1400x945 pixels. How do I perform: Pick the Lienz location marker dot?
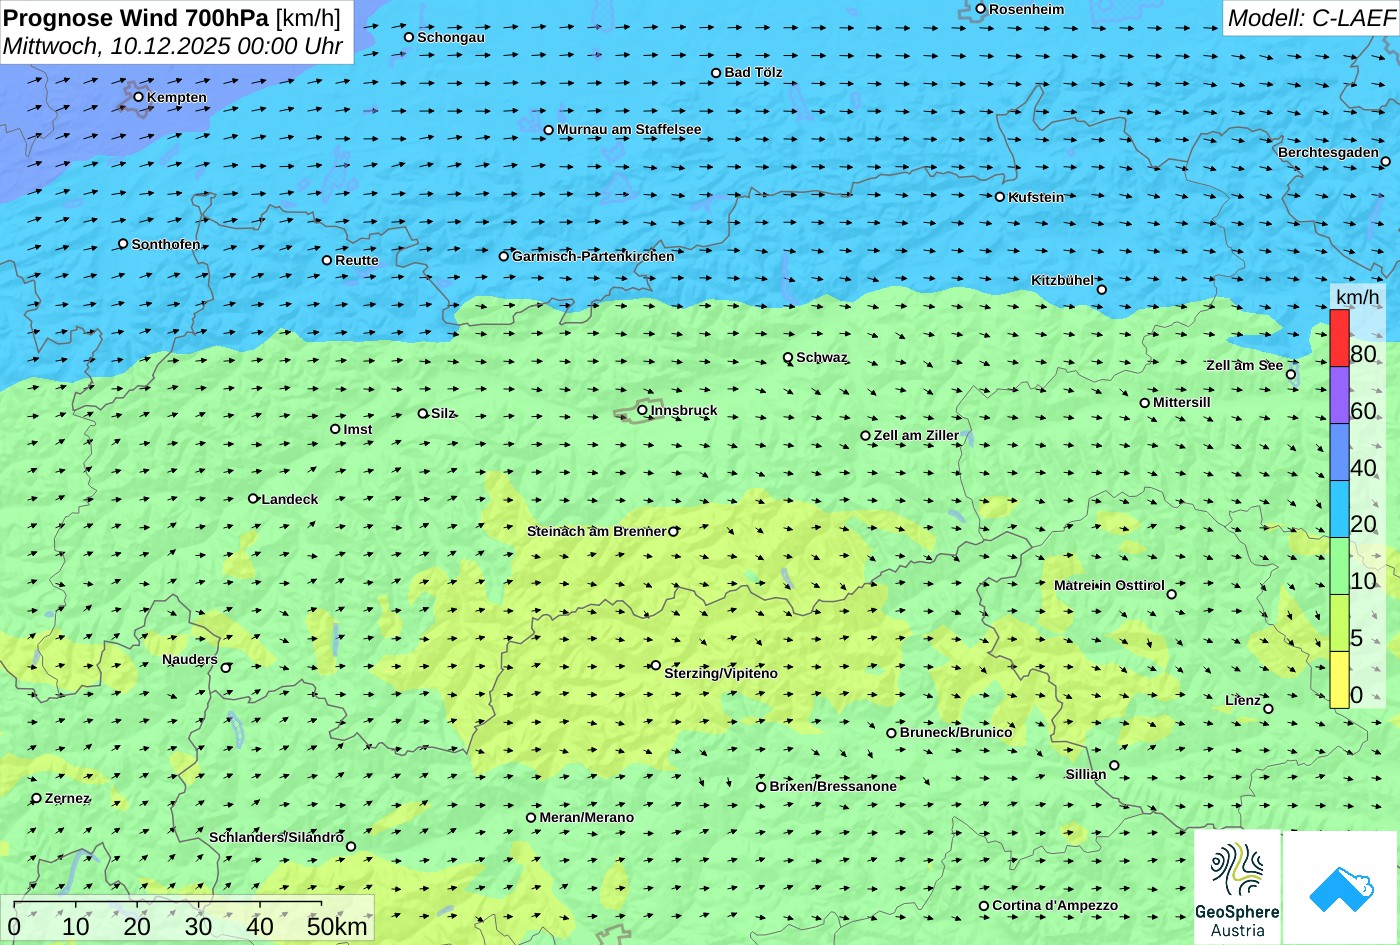pyautogui.click(x=1268, y=709)
